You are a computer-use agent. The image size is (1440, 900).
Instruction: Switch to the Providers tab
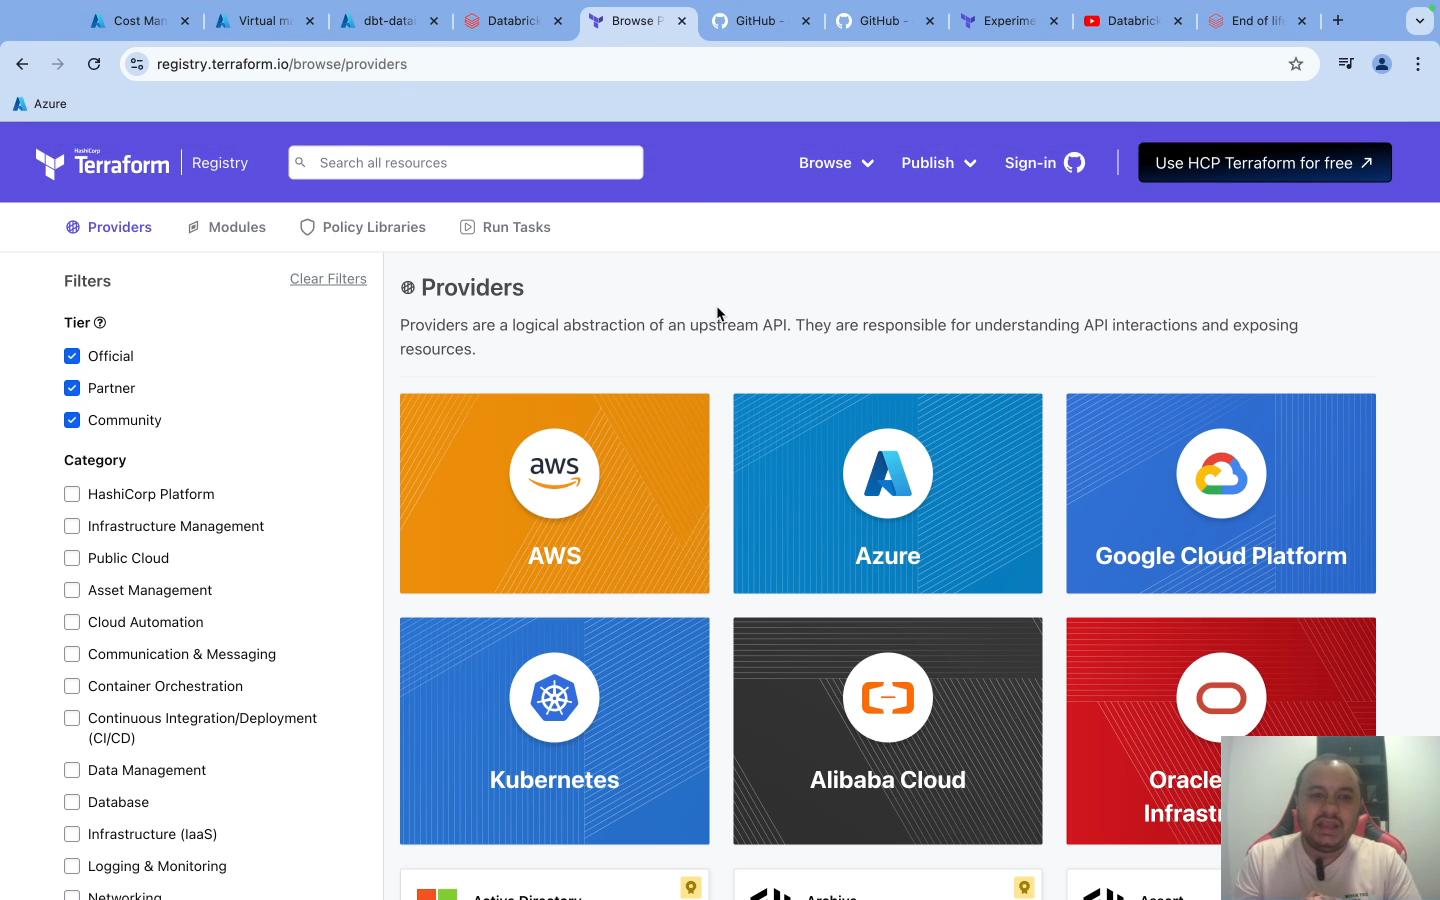[x=109, y=227]
